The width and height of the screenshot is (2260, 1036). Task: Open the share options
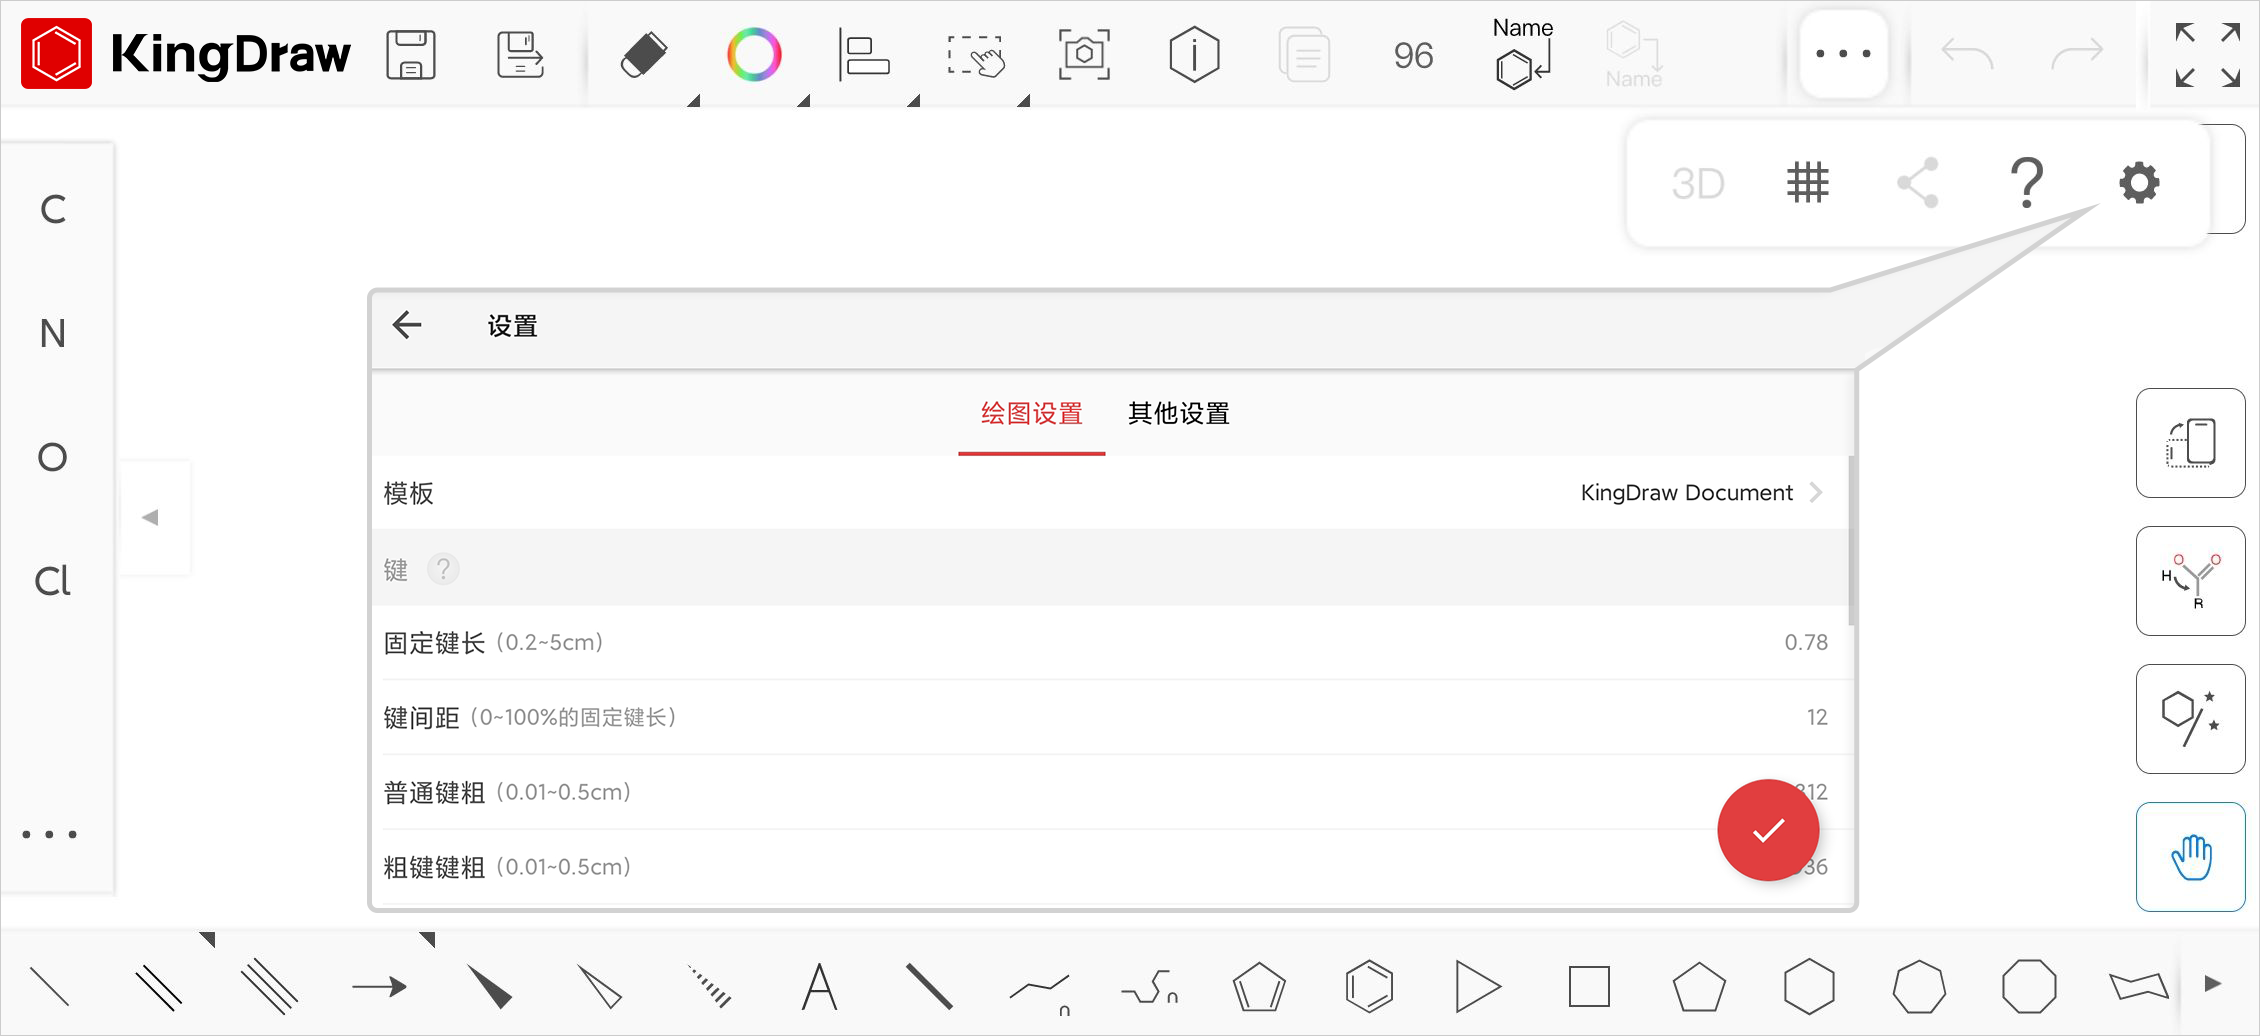point(1918,182)
